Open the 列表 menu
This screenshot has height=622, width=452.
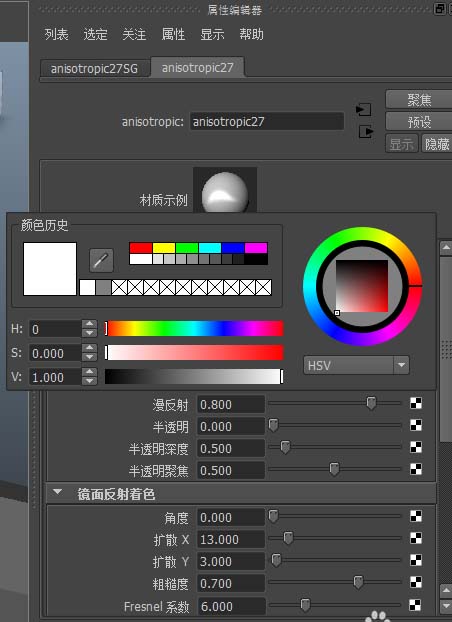tap(56, 35)
